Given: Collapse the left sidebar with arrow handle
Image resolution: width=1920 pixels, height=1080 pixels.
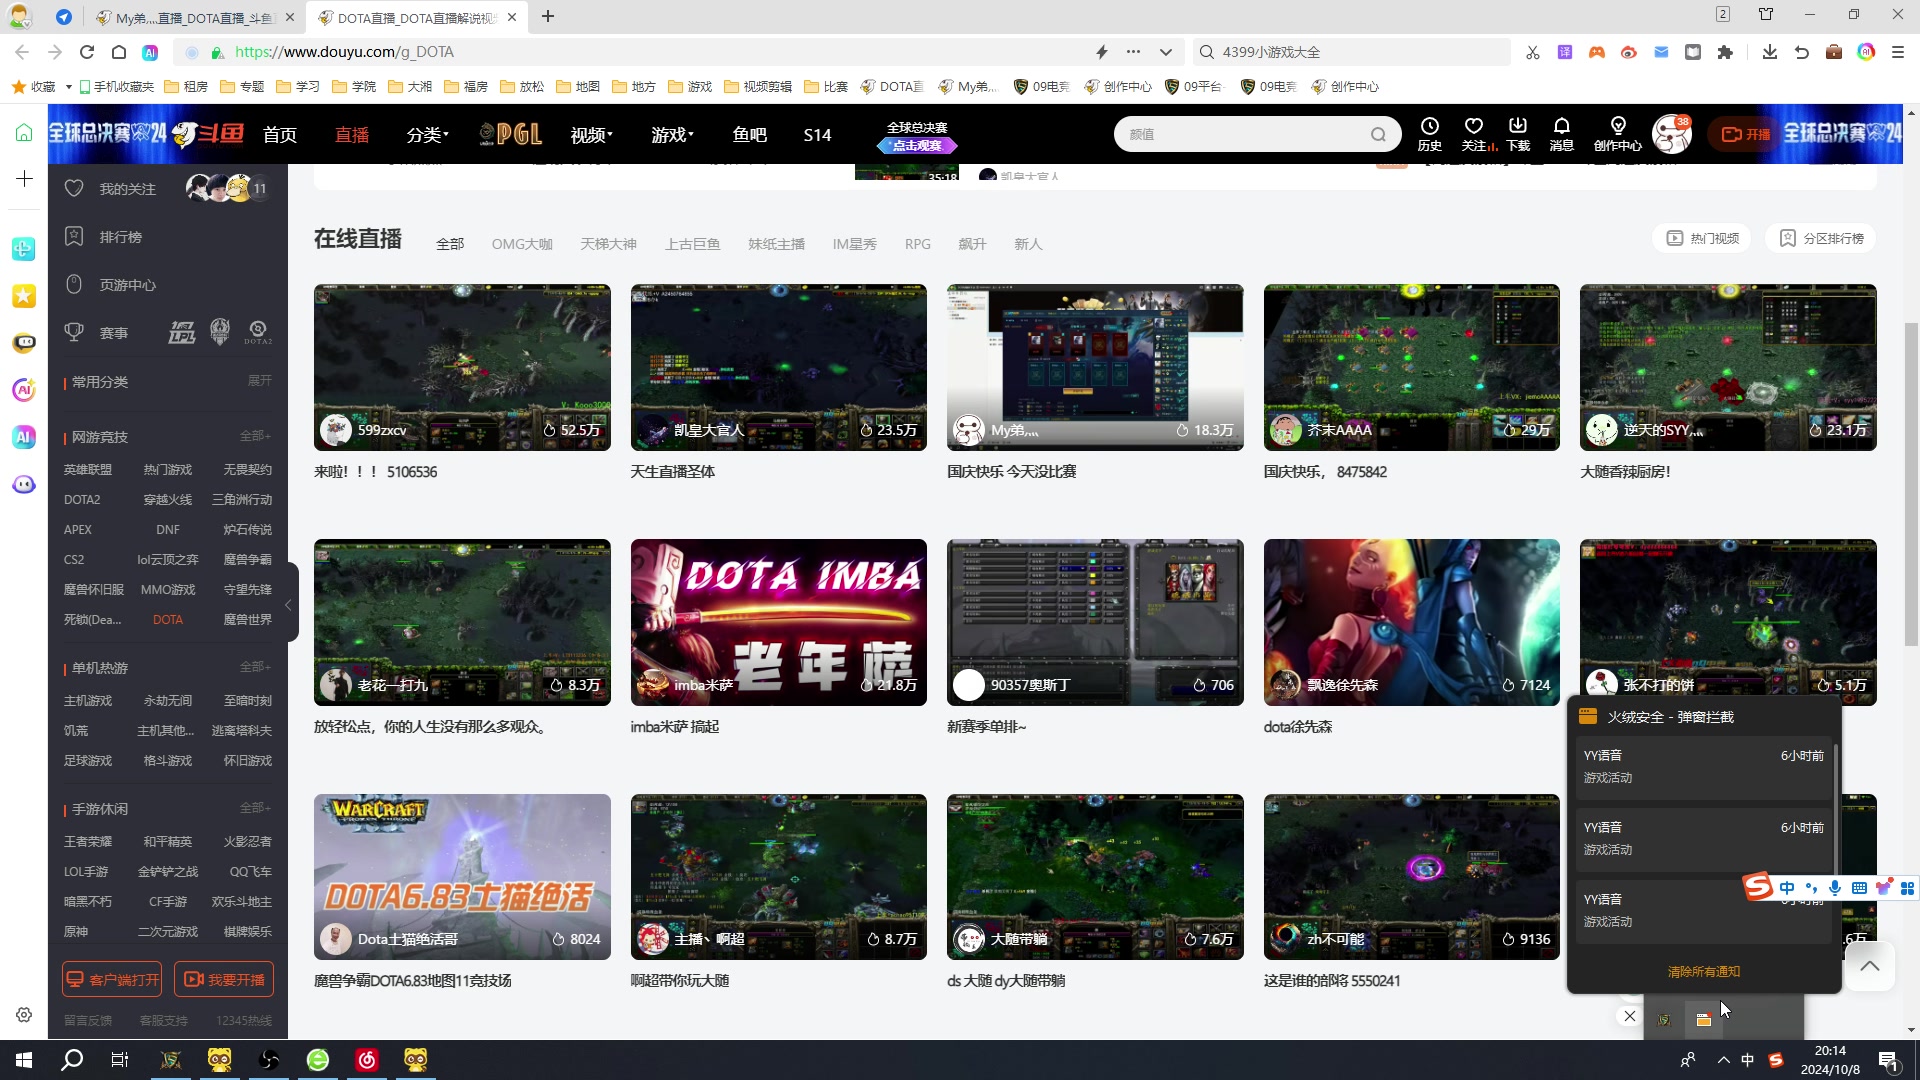Looking at the screenshot, I should tap(291, 604).
